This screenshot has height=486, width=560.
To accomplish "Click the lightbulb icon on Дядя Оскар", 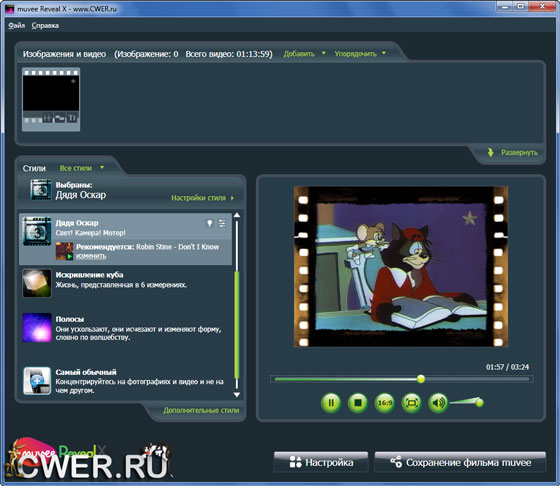I will pos(210,223).
